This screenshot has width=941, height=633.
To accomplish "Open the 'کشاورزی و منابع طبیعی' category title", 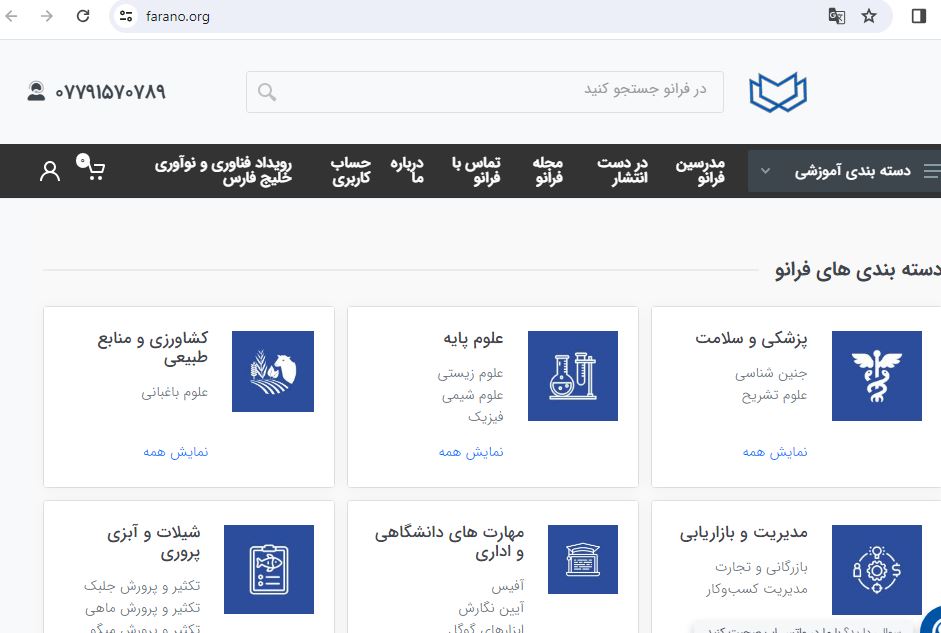I will 153,348.
